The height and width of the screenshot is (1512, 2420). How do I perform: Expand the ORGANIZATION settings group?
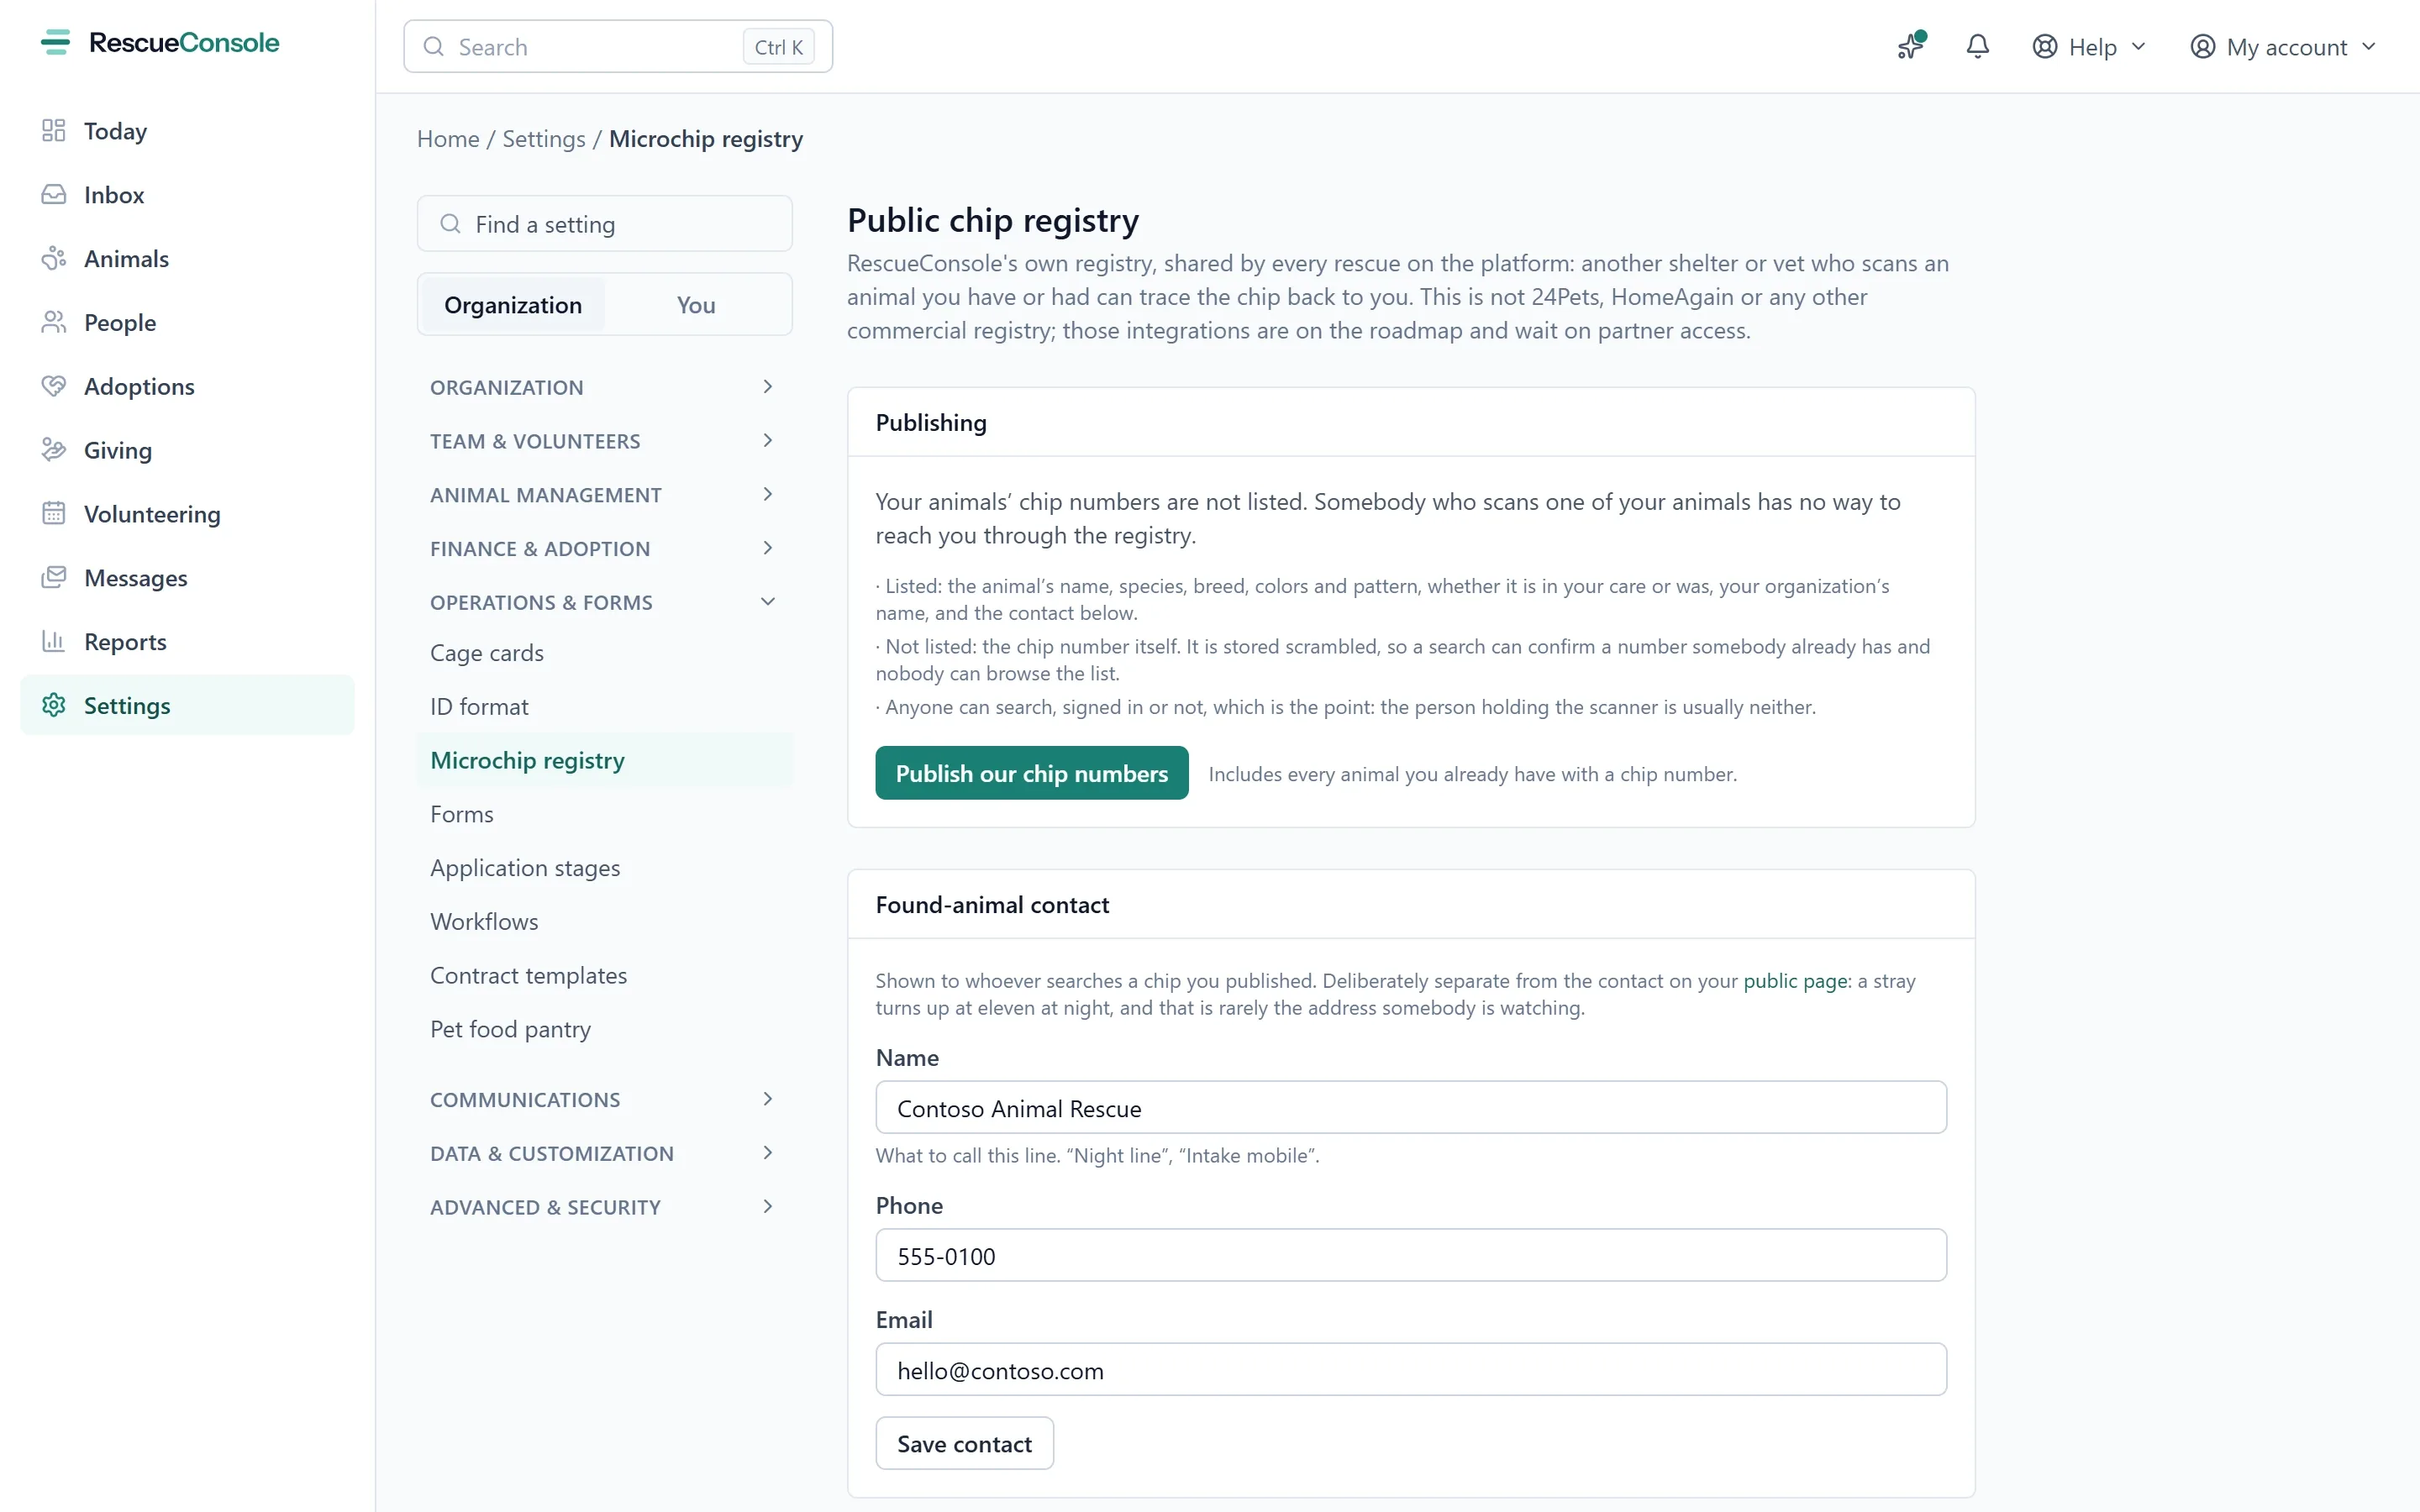tap(604, 387)
